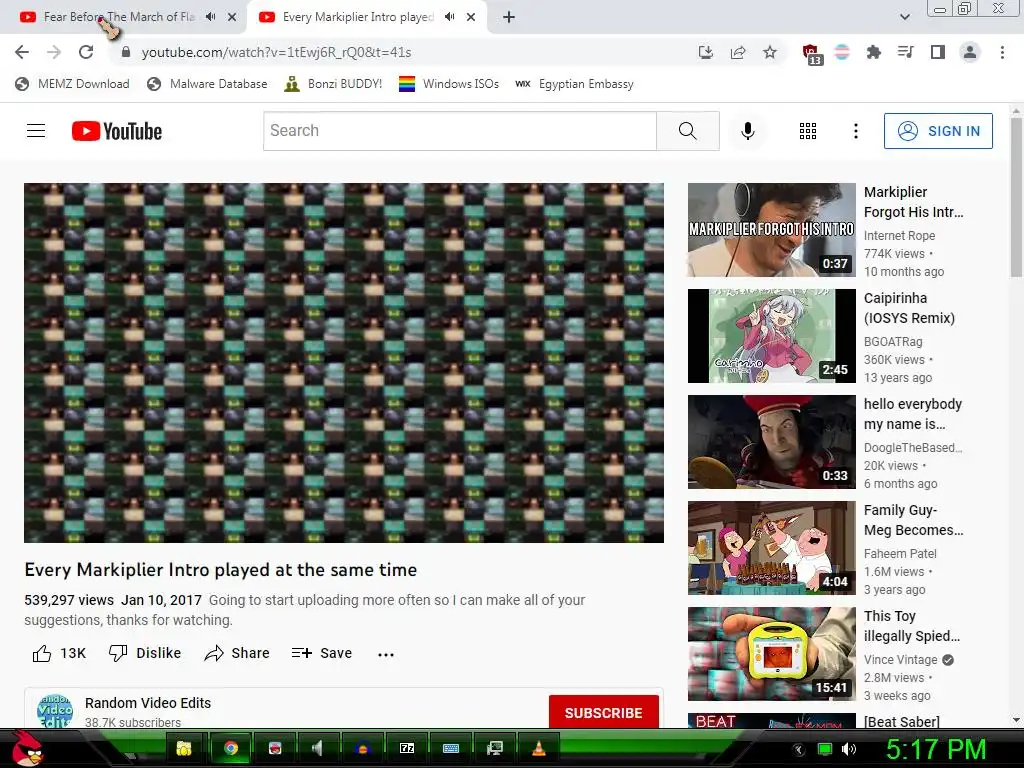Click the video player area
The width and height of the screenshot is (1024, 768).
(x=344, y=362)
